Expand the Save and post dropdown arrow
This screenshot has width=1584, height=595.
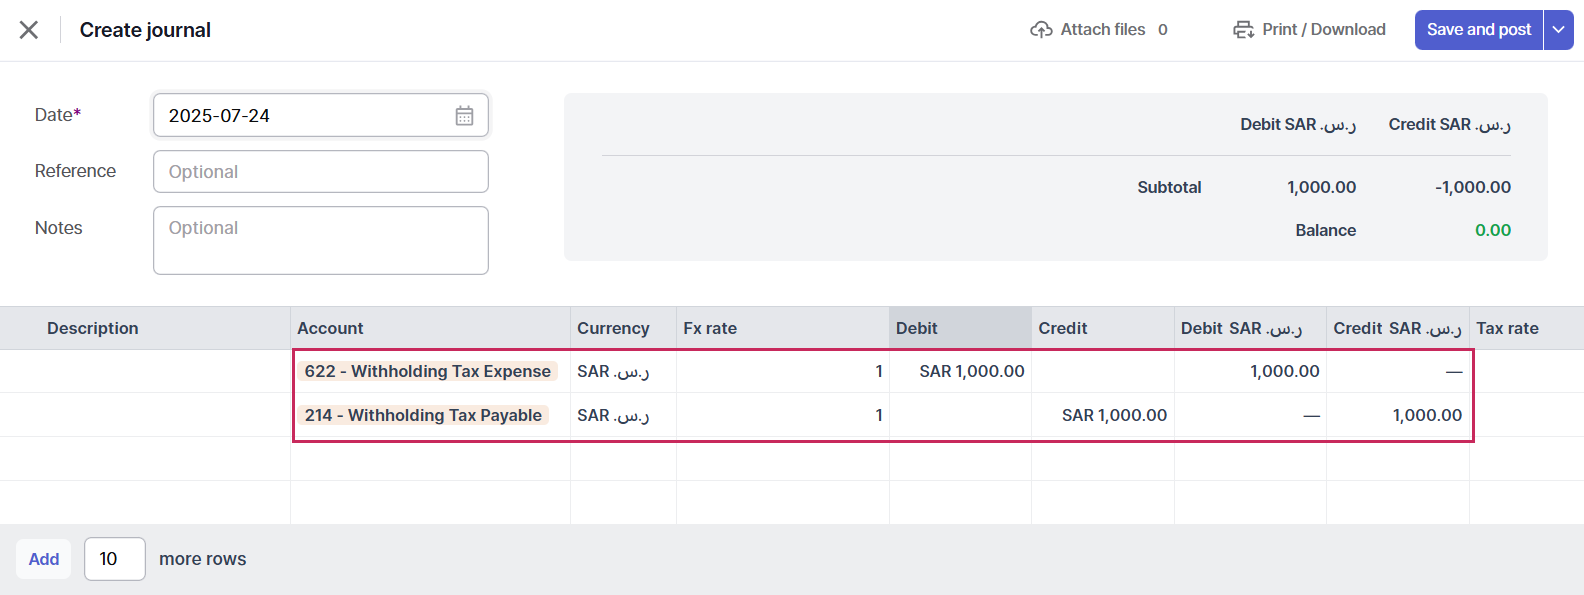click(x=1559, y=30)
